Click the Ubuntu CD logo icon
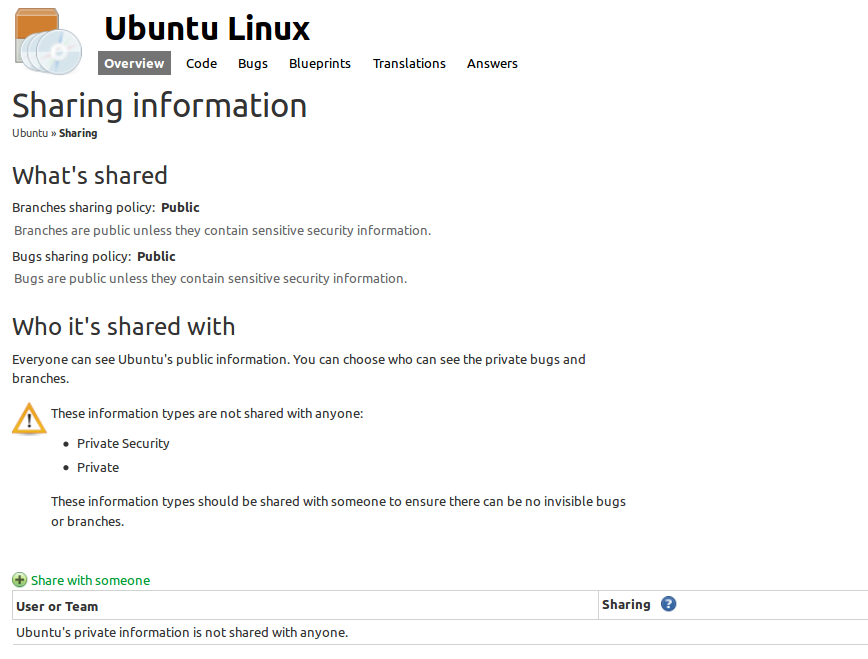868x659 pixels. click(x=50, y=40)
